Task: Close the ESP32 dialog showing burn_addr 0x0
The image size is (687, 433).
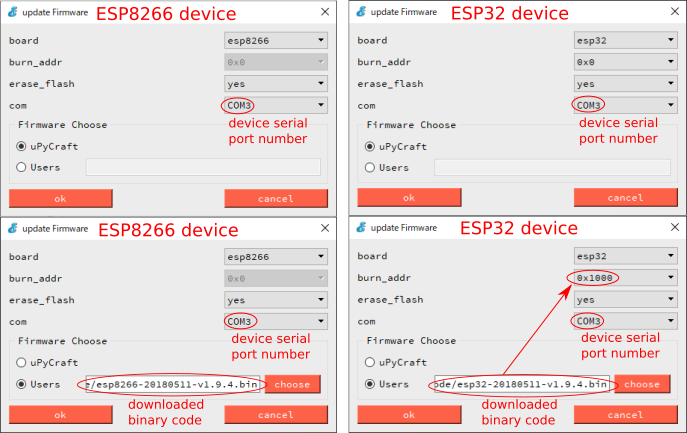Action: [x=675, y=11]
